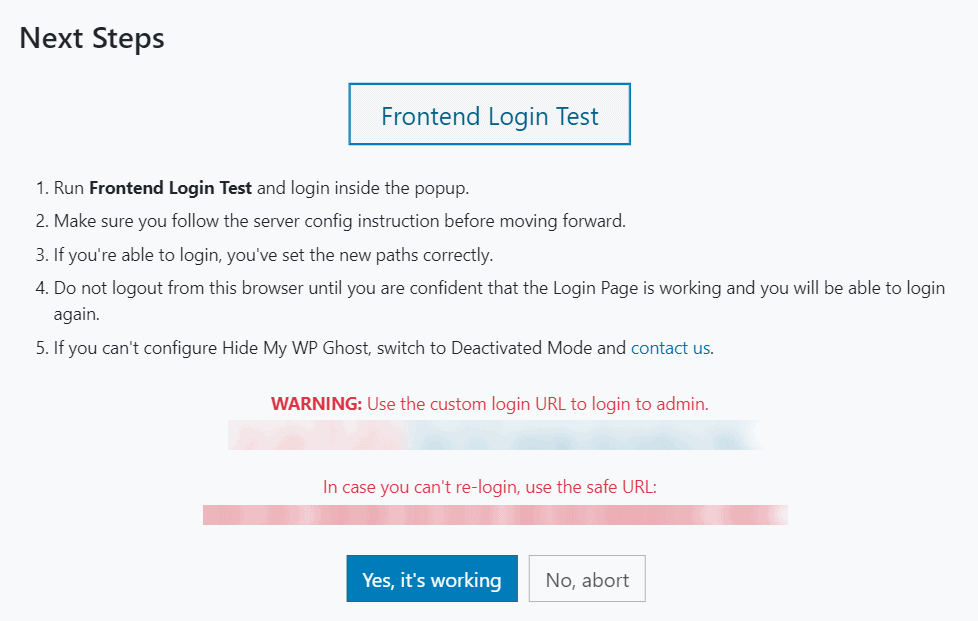Click the bold WARNING label
Image resolution: width=978 pixels, height=621 pixels.
pos(316,404)
